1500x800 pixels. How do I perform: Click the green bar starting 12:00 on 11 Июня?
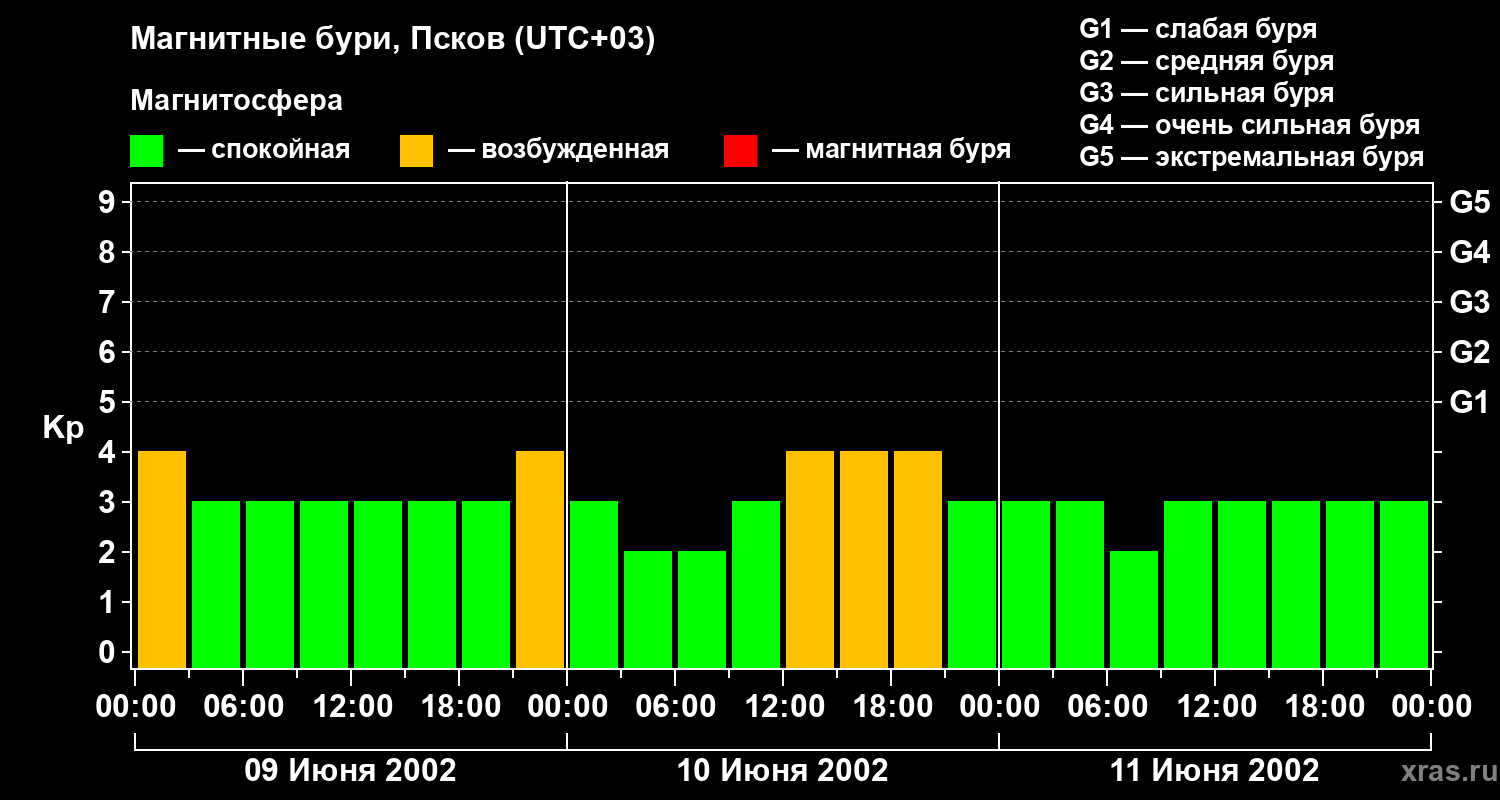coord(1242,585)
